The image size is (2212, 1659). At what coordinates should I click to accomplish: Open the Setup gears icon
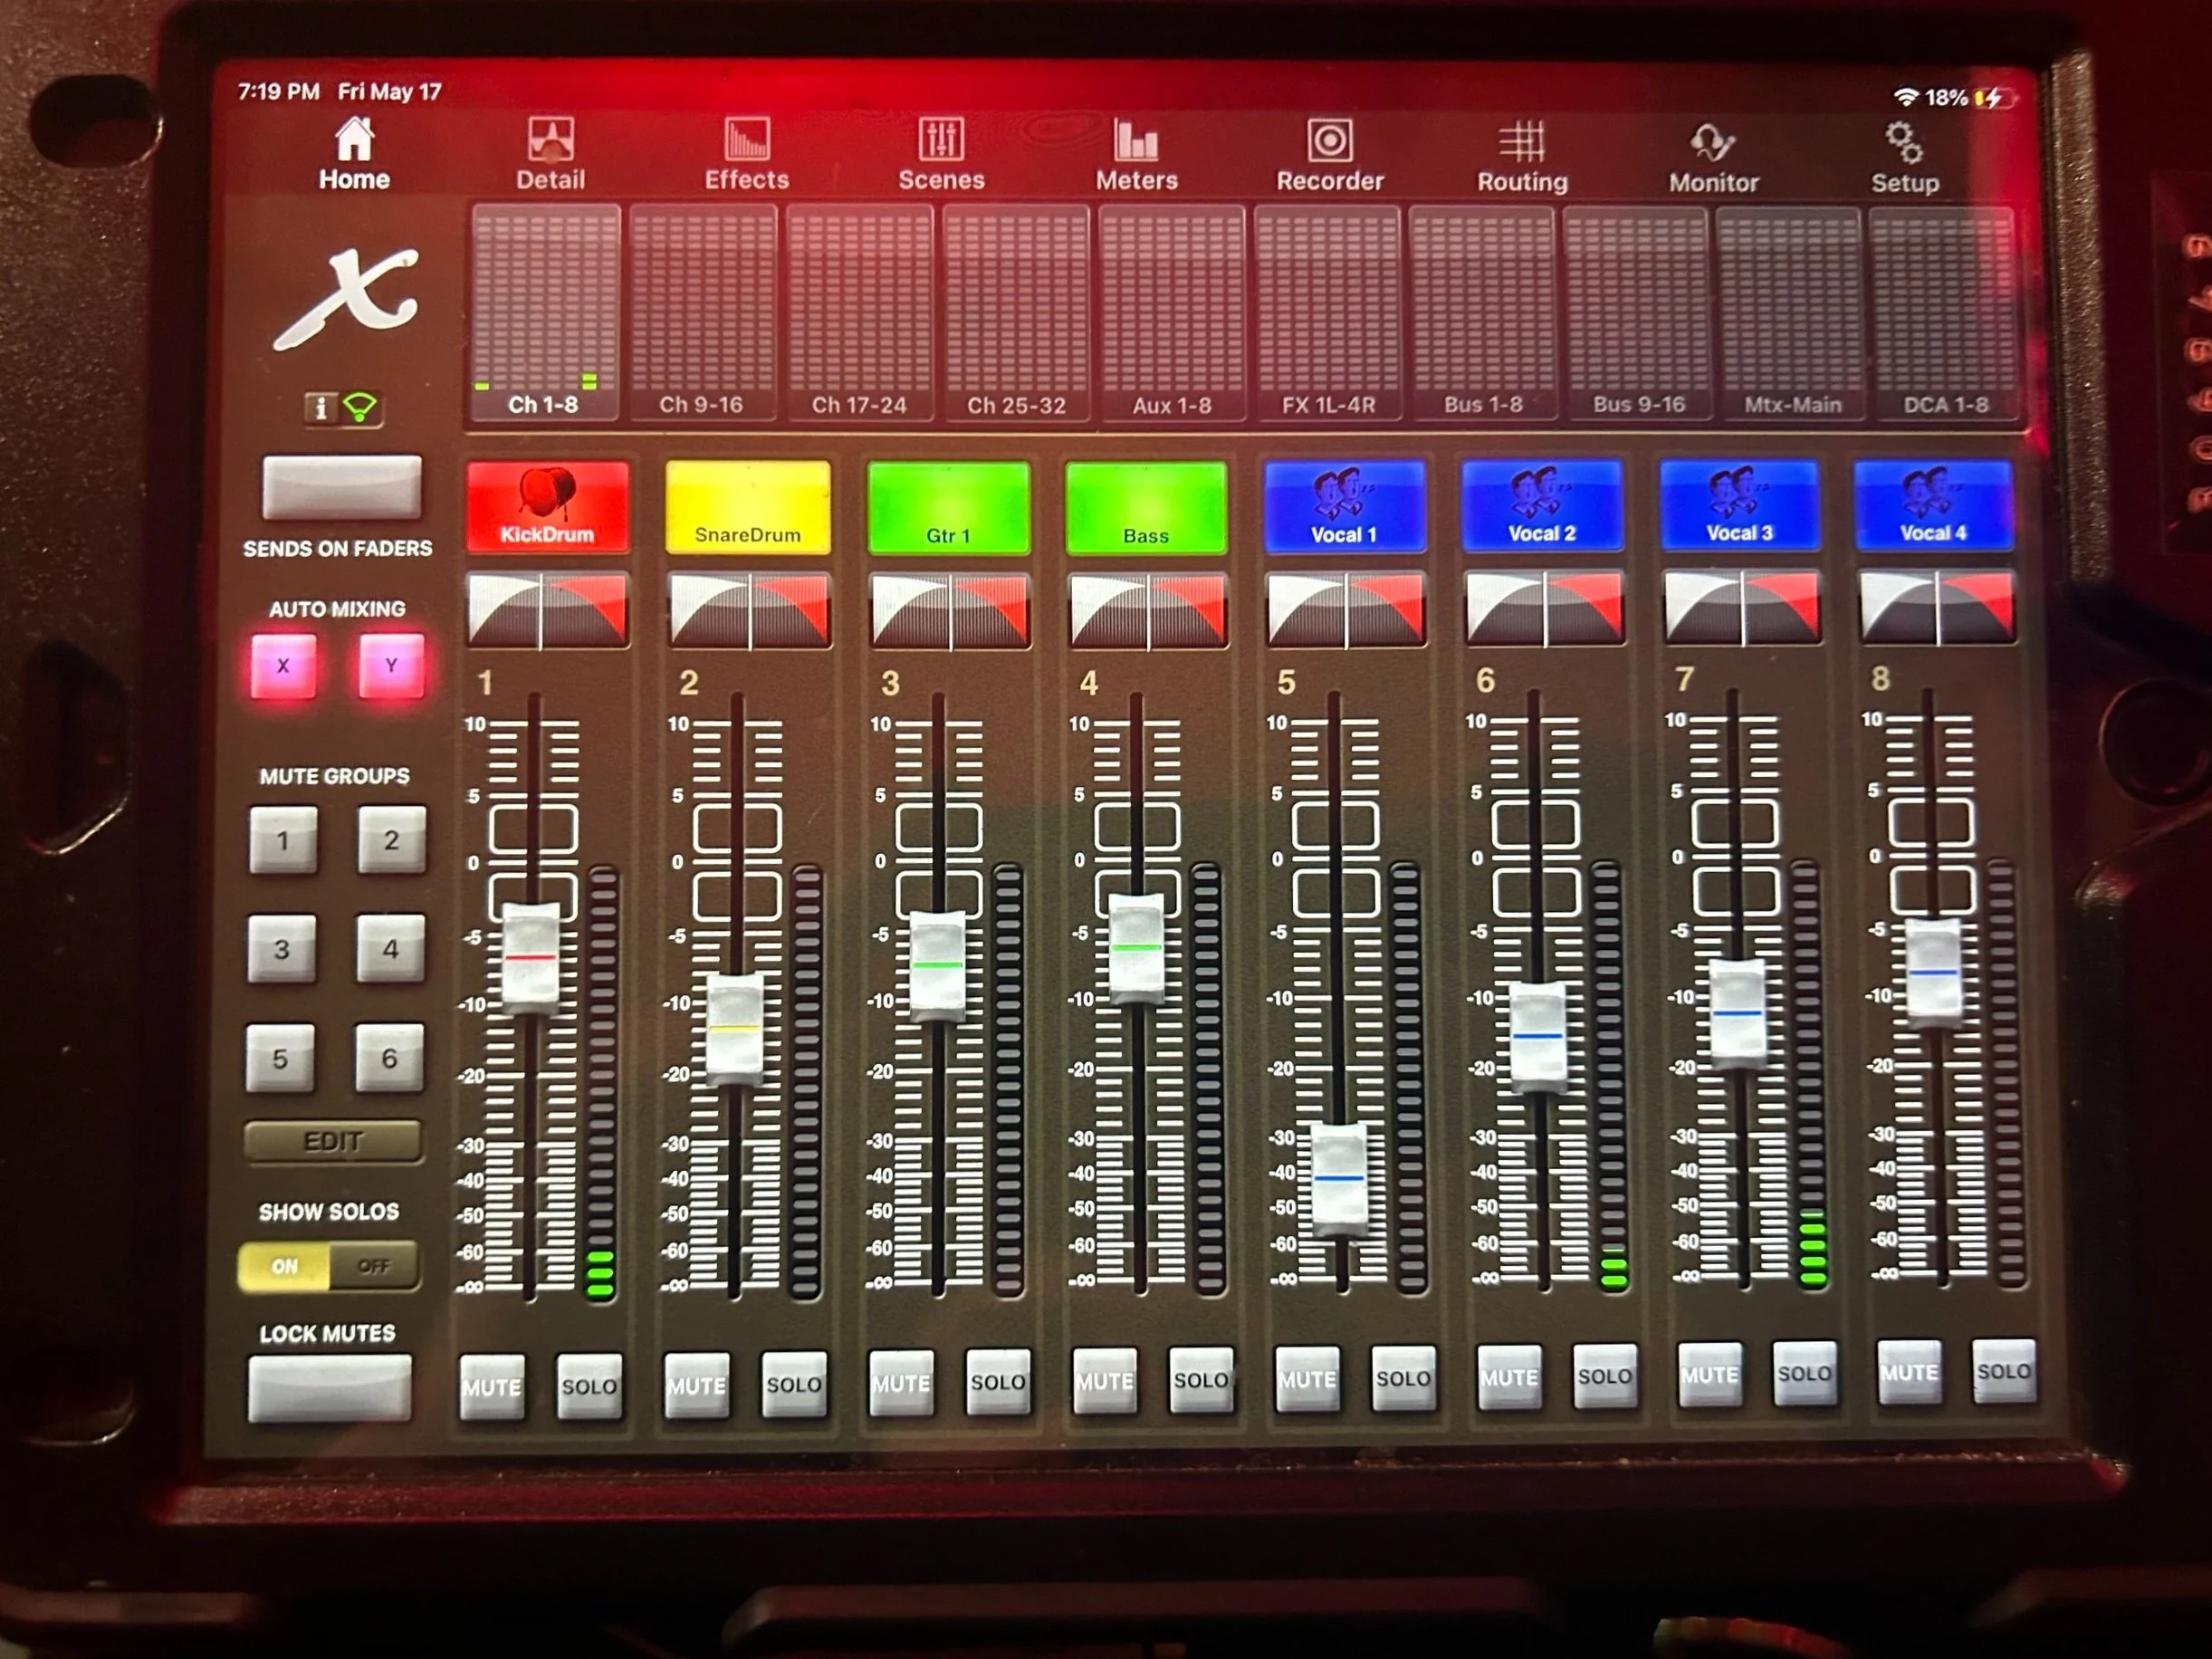tap(1904, 144)
